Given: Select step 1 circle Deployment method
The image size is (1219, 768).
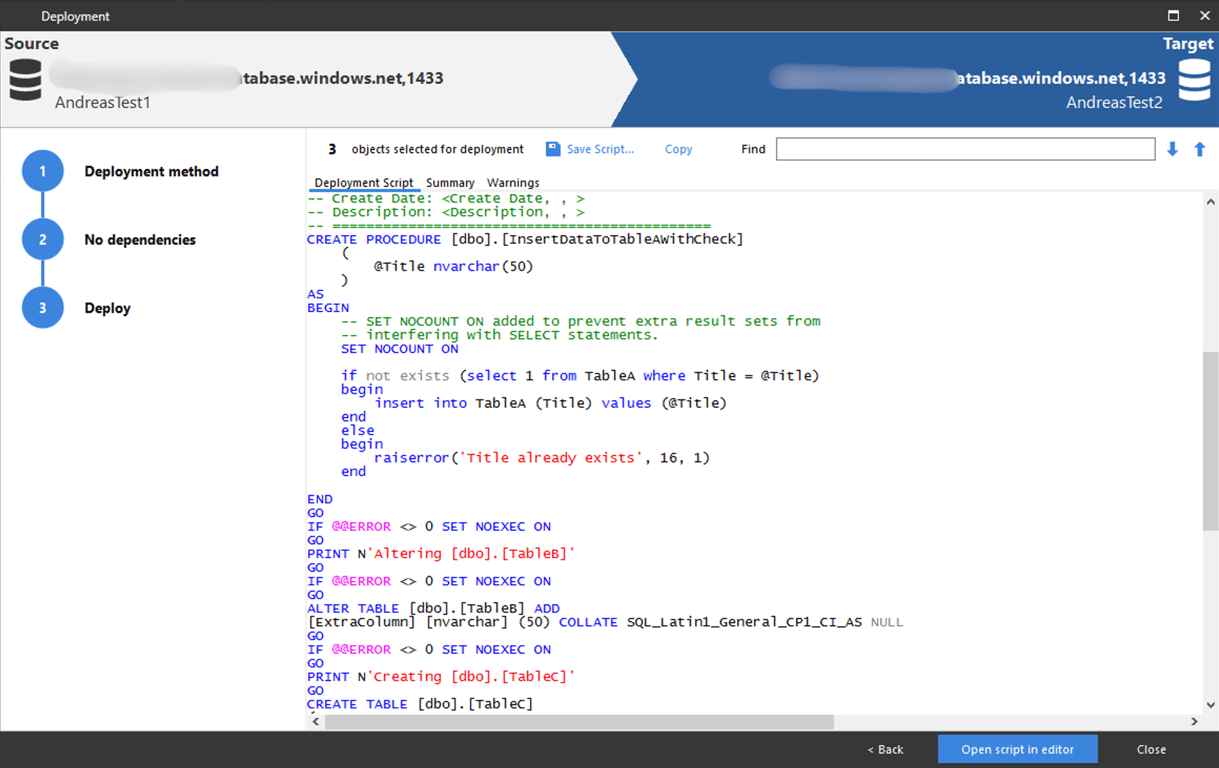Looking at the screenshot, I should pos(43,172).
